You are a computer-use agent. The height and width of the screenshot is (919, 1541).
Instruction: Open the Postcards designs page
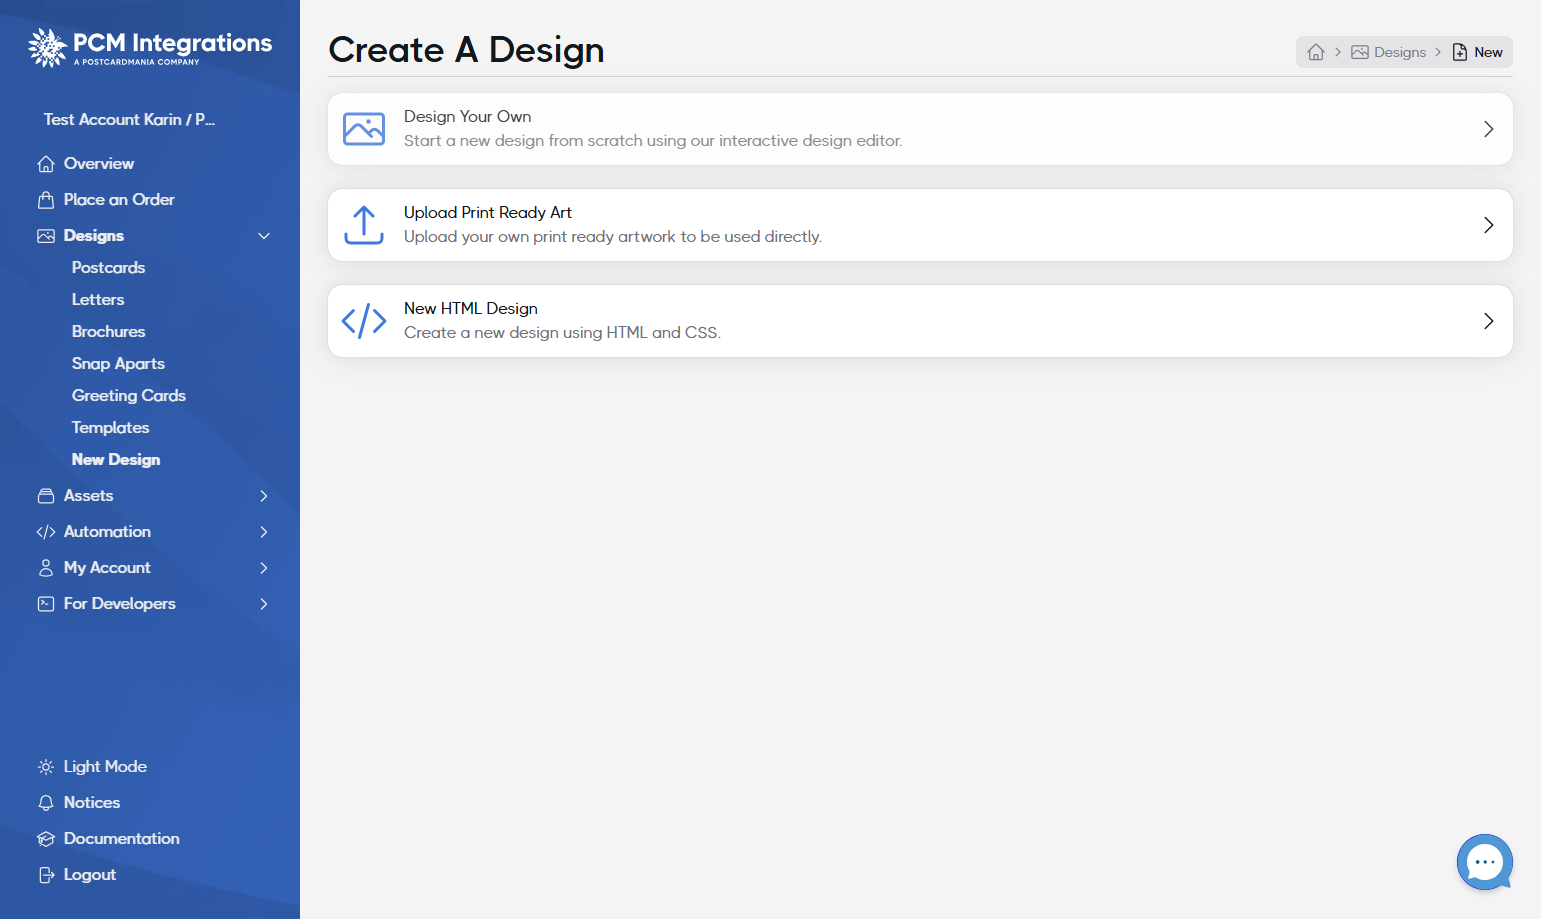click(109, 268)
